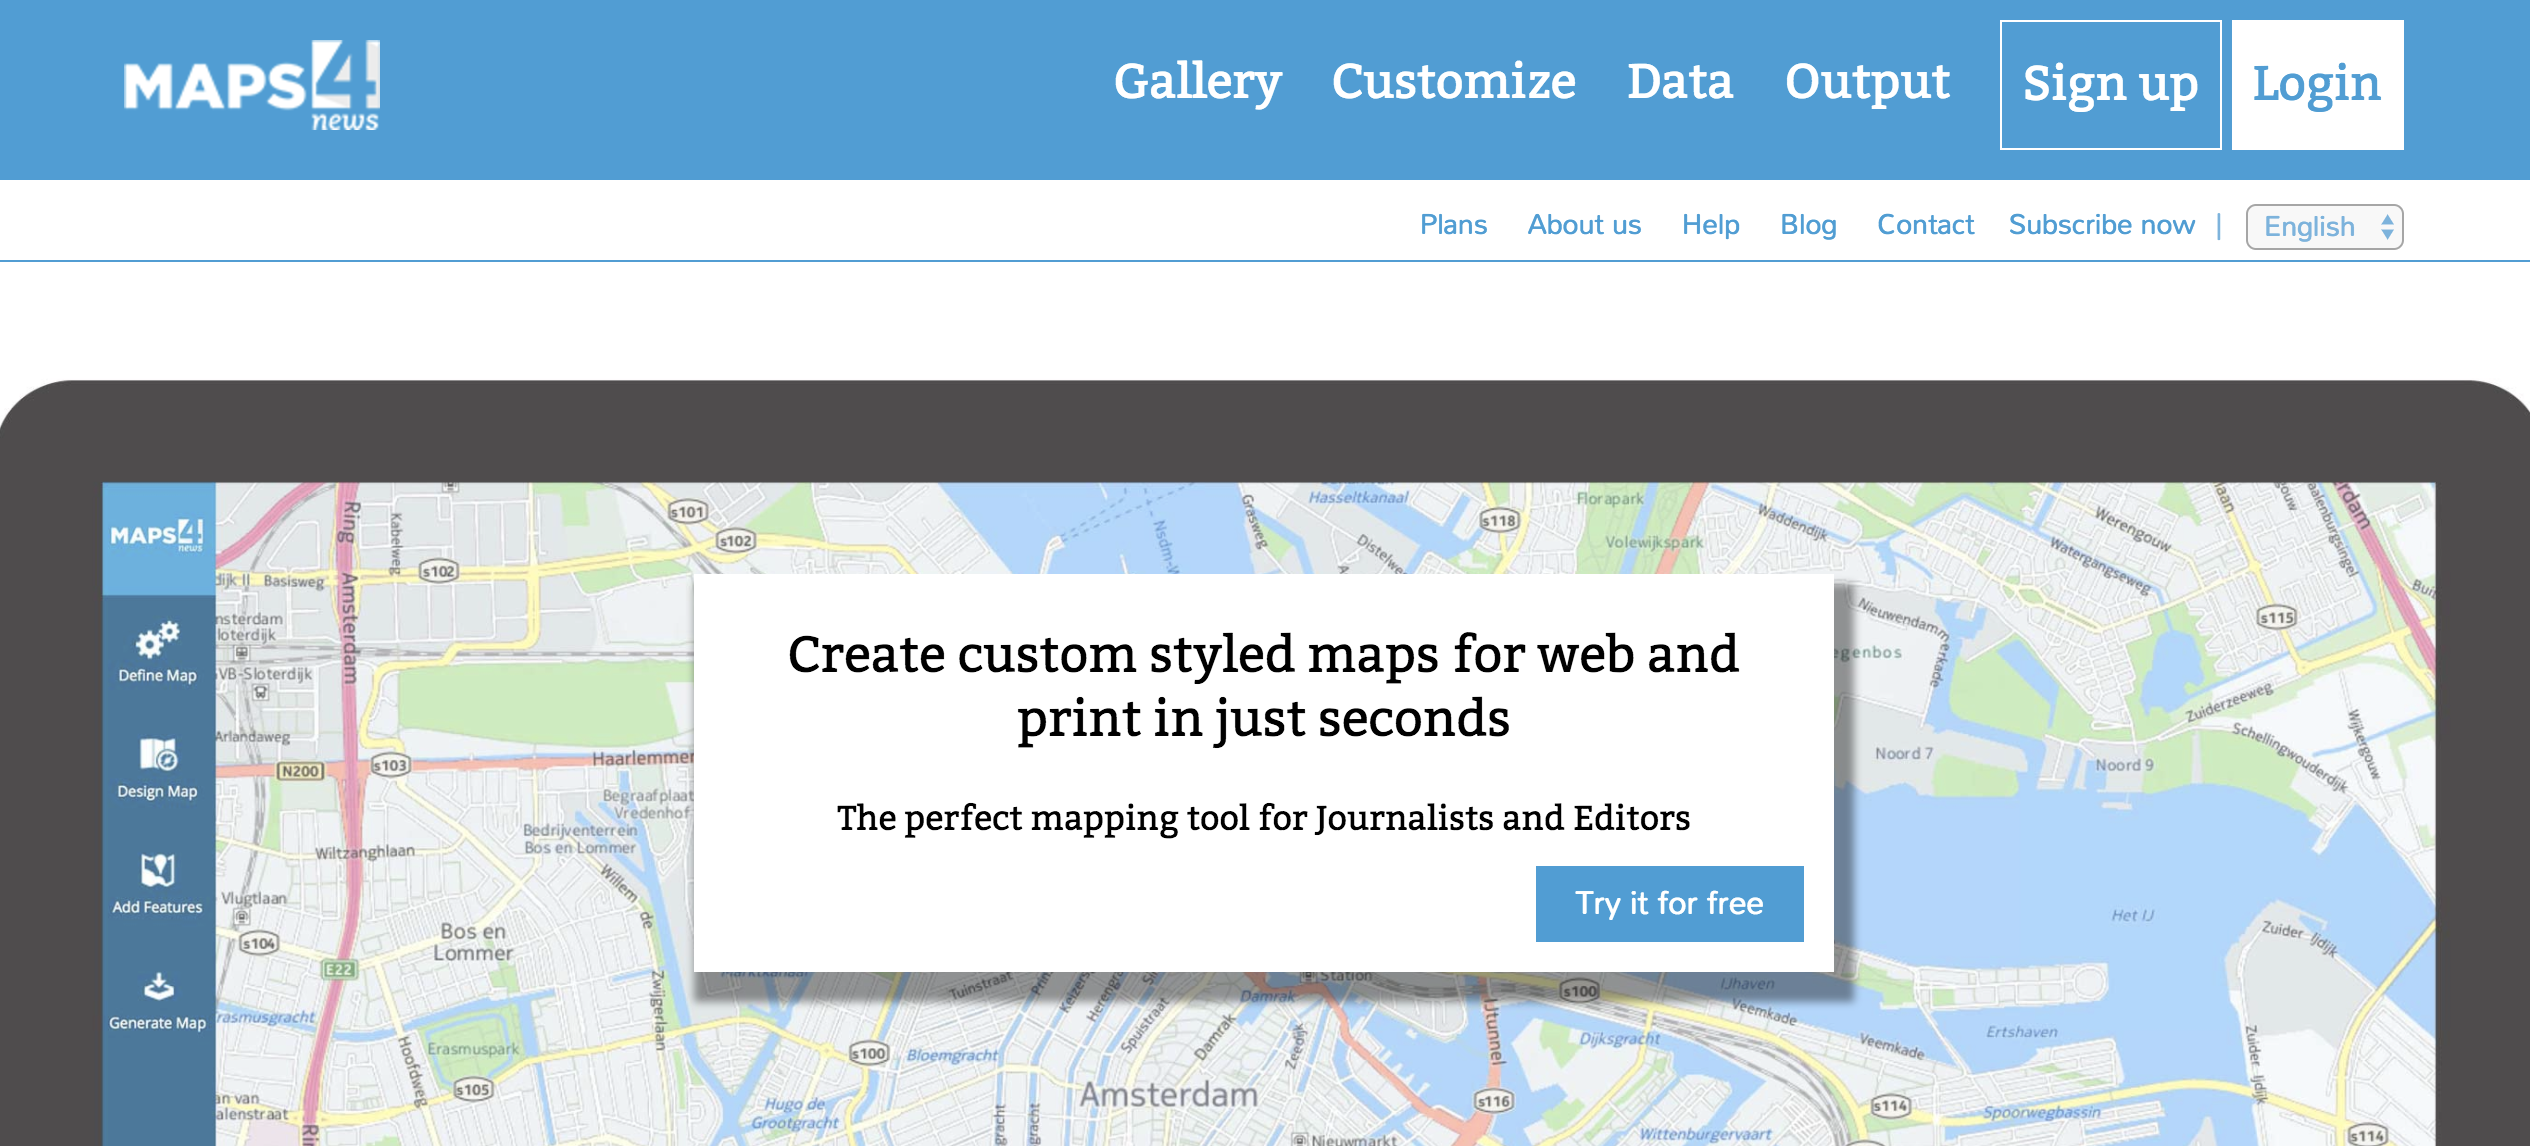2530x1146 pixels.
Task: Open the Customize menu item
Action: [1453, 82]
